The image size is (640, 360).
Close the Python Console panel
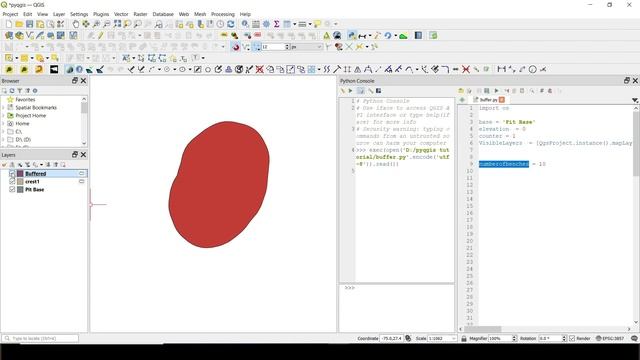coord(635,81)
